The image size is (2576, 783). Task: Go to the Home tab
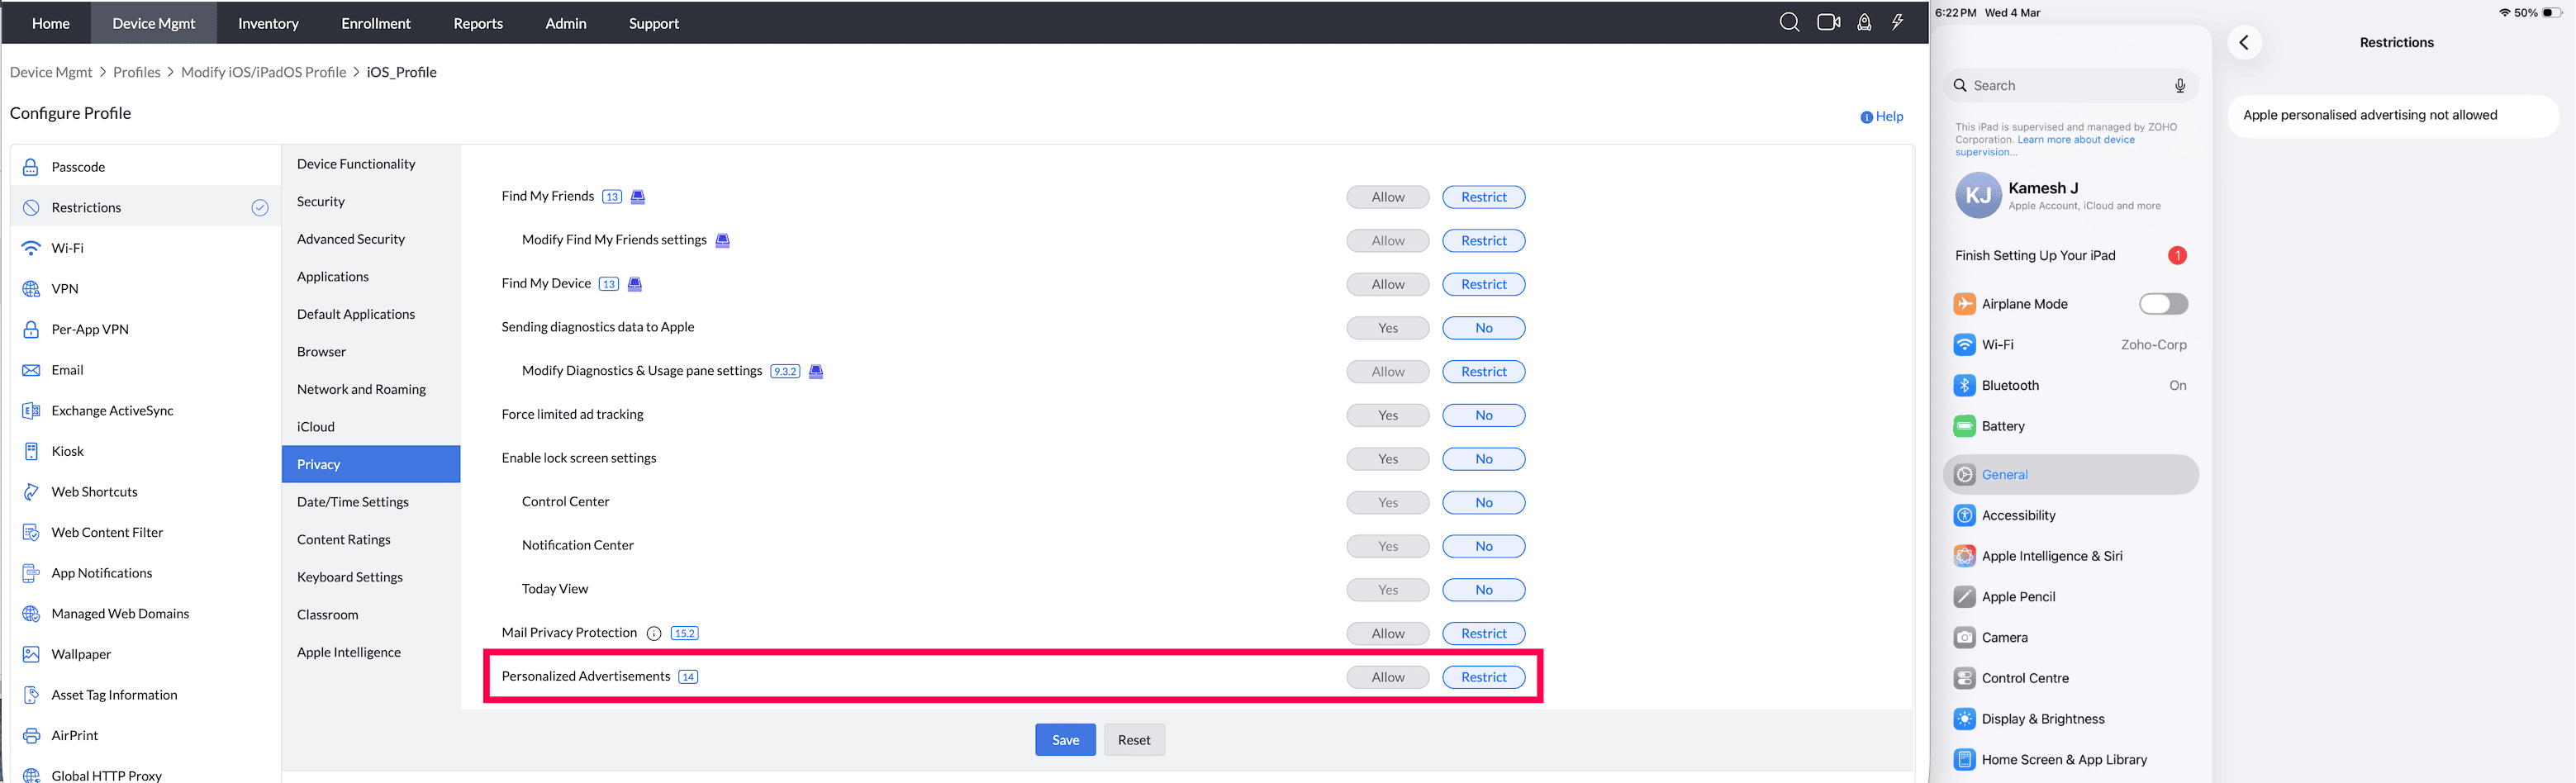point(51,23)
